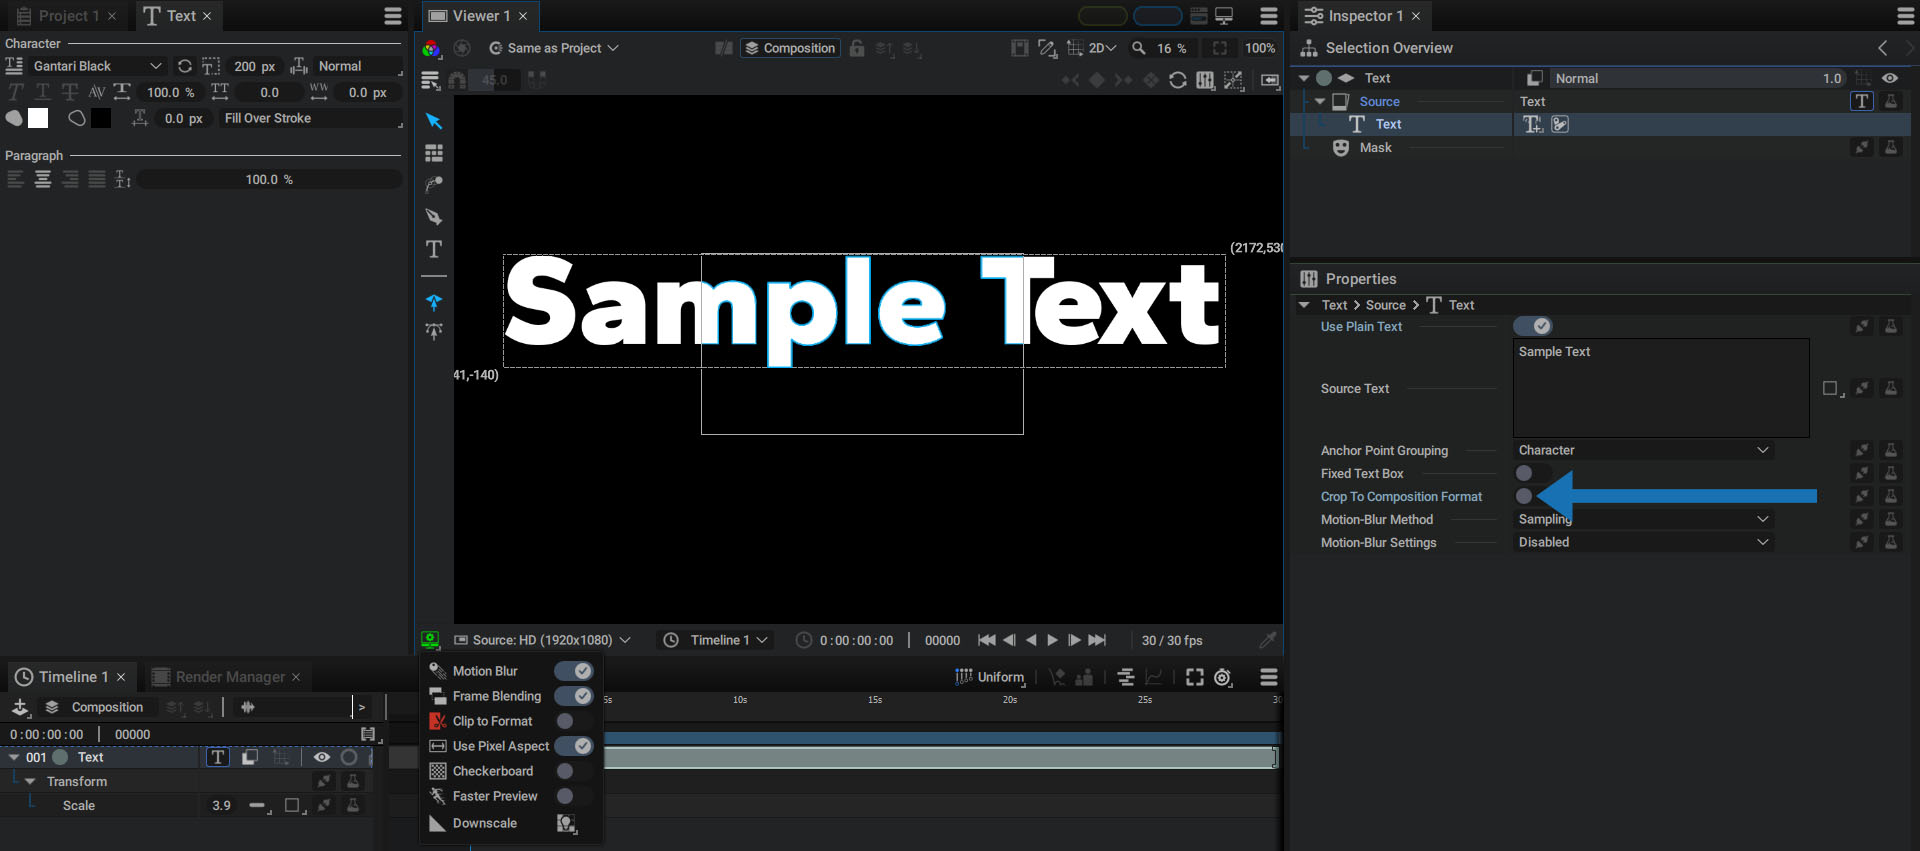Toggle Text layer visibility eye in timeline
Screen dimensions: 1920x851
pos(322,757)
